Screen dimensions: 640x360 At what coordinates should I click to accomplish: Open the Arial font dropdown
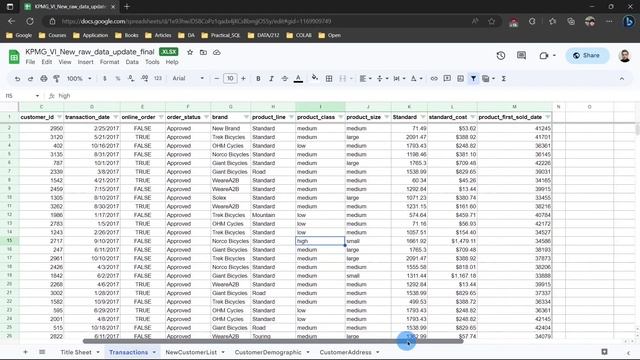188,78
